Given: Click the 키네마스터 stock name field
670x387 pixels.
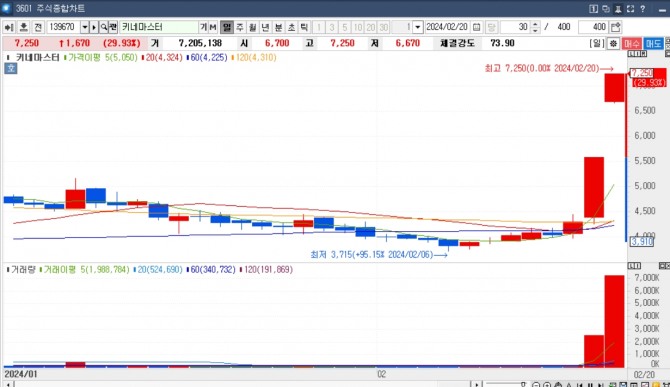Looking at the screenshot, I should (x=159, y=27).
